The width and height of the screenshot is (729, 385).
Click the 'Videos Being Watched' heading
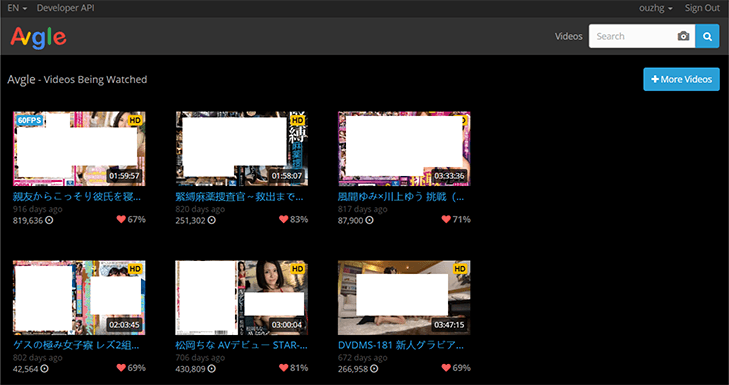(x=96, y=80)
